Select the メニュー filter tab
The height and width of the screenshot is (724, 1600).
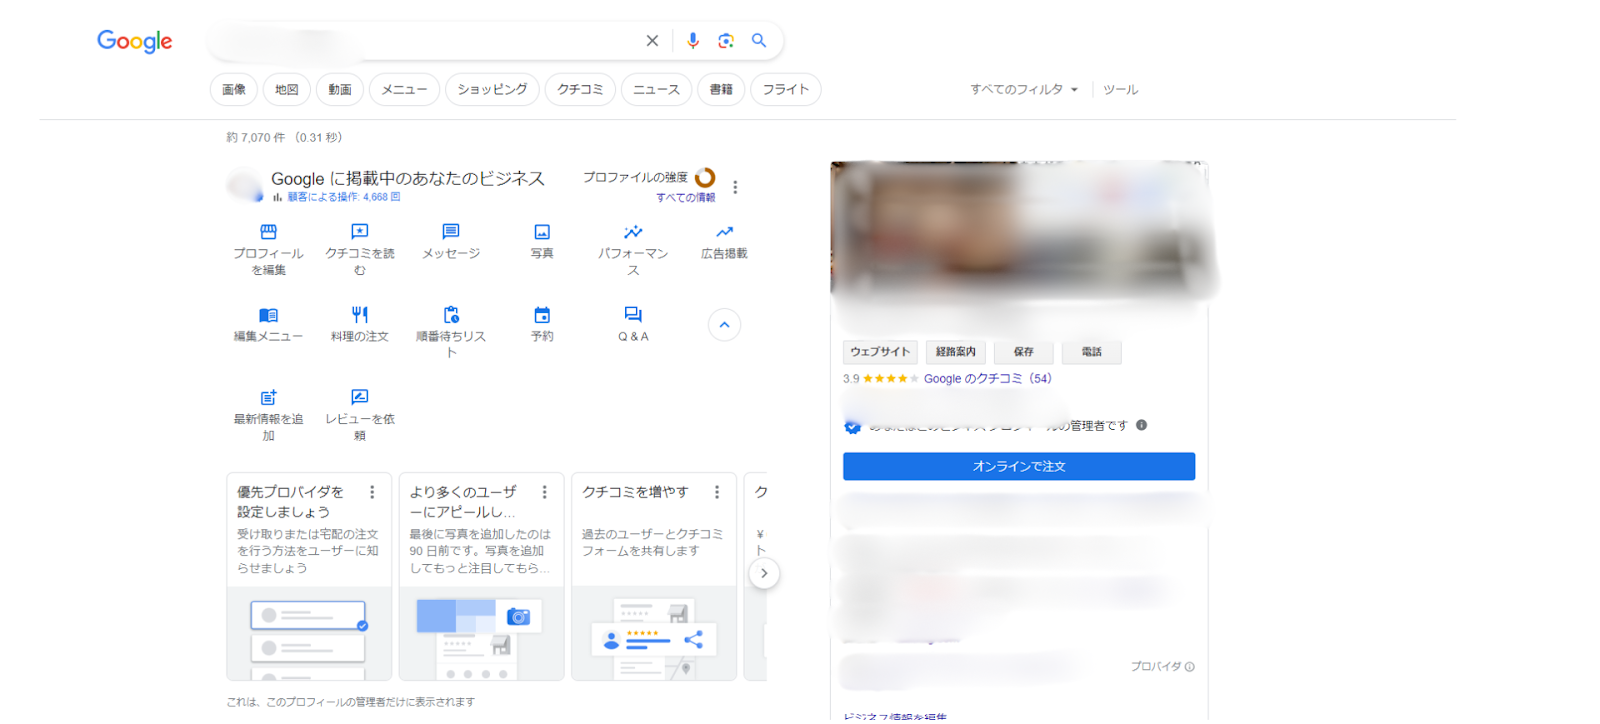404,90
